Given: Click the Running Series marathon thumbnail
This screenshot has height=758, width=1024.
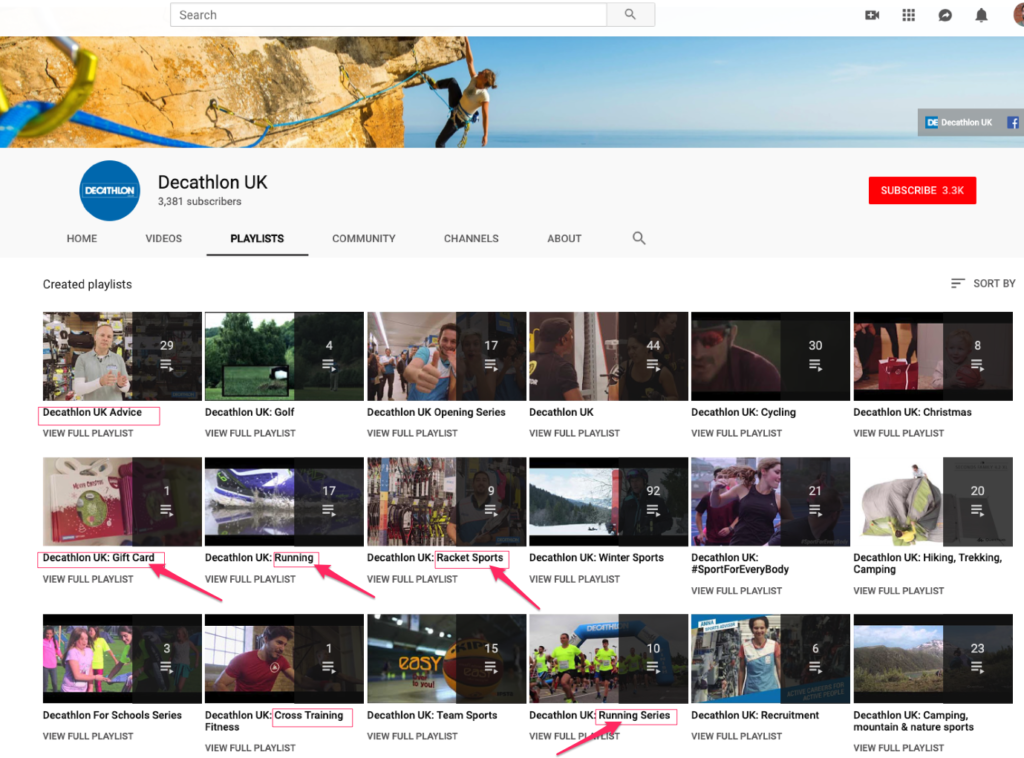Looking at the screenshot, I should 608,658.
